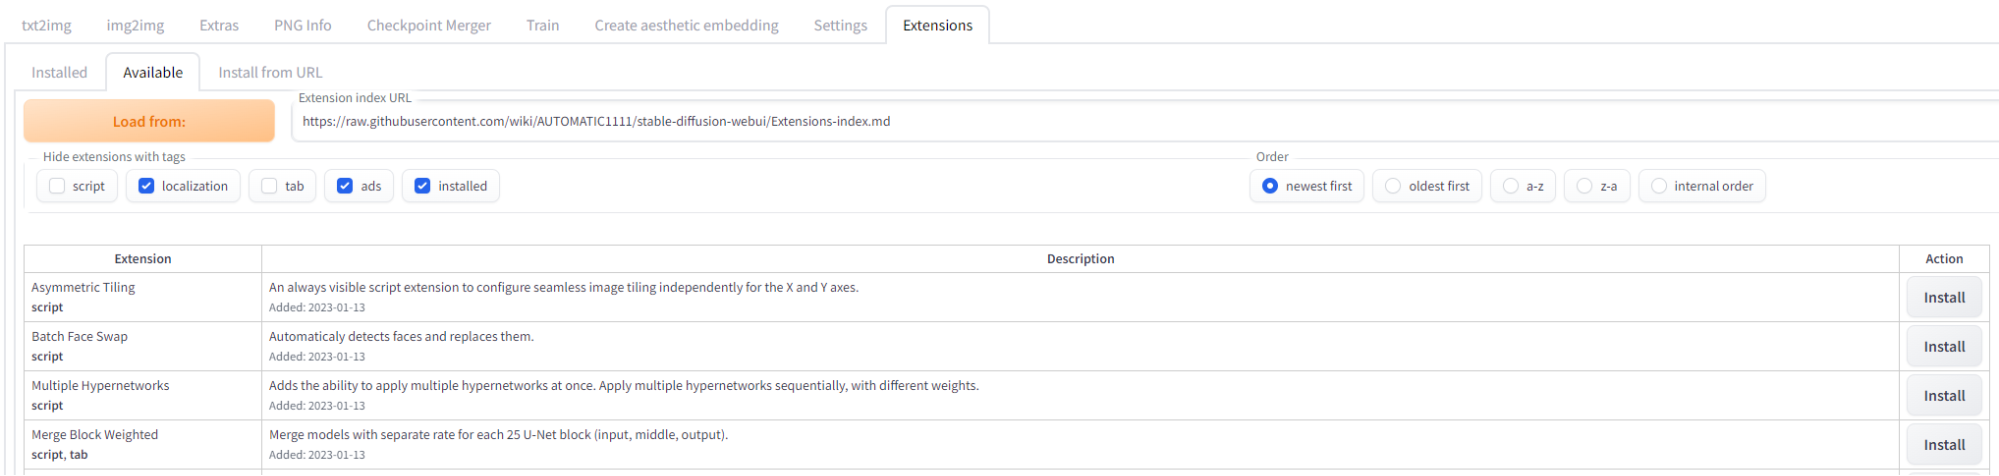Image resolution: width=1999 pixels, height=476 pixels.
Task: Open the Install from URL sub-tab
Action: click(x=270, y=72)
